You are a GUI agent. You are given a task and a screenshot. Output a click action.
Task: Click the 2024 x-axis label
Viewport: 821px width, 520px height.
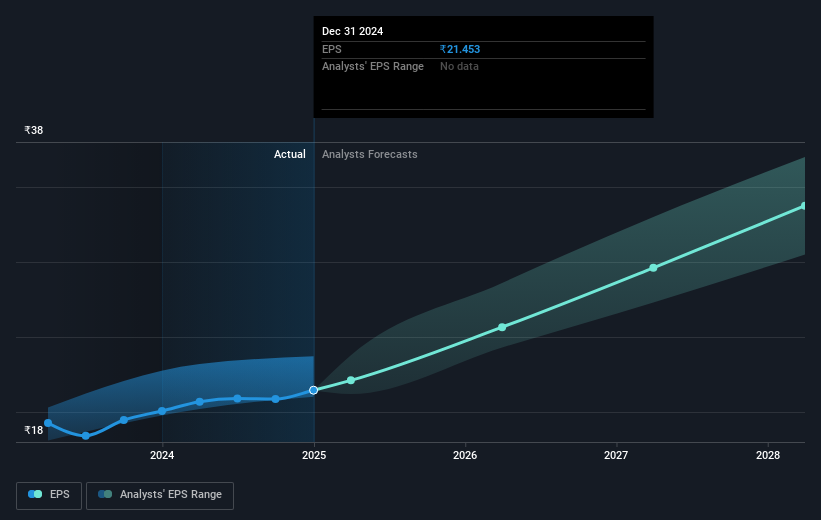[162, 455]
